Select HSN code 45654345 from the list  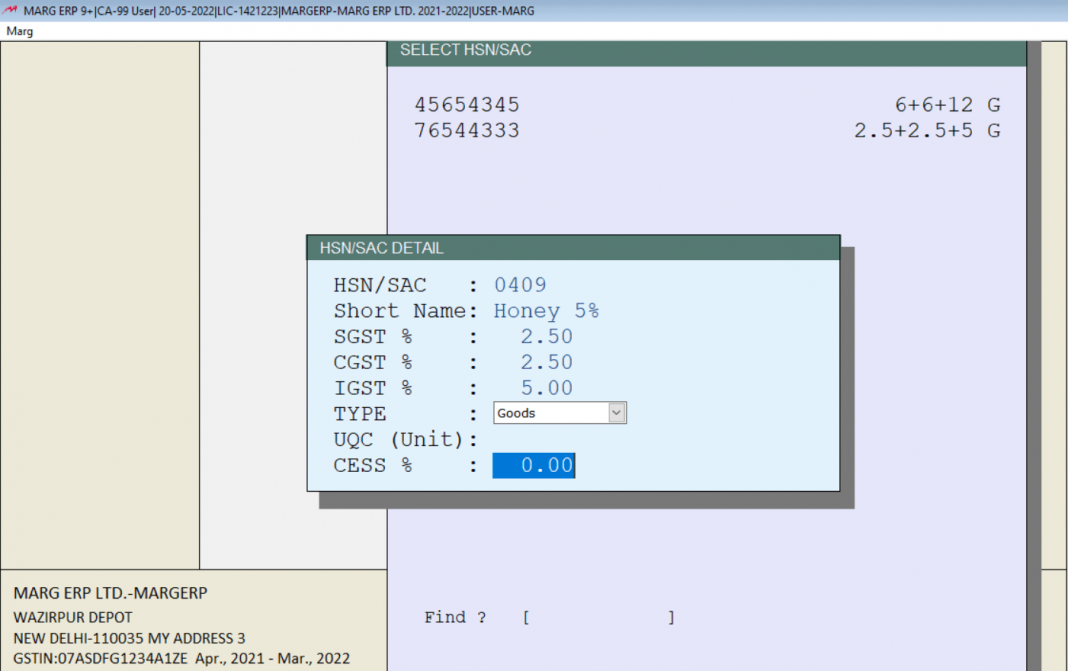467,104
